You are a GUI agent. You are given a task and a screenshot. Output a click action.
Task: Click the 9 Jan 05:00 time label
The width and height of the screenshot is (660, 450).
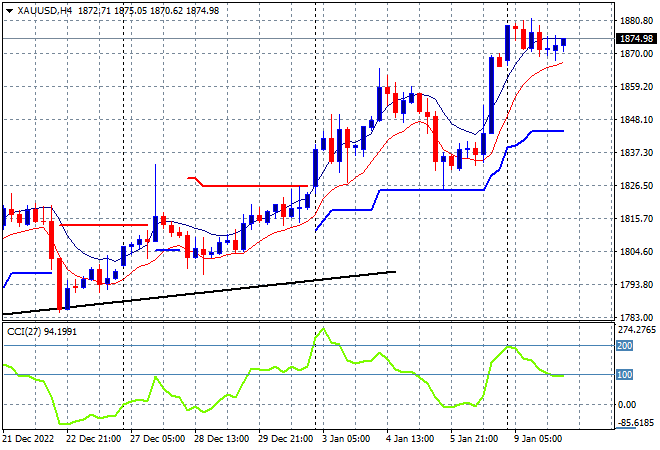538,439
